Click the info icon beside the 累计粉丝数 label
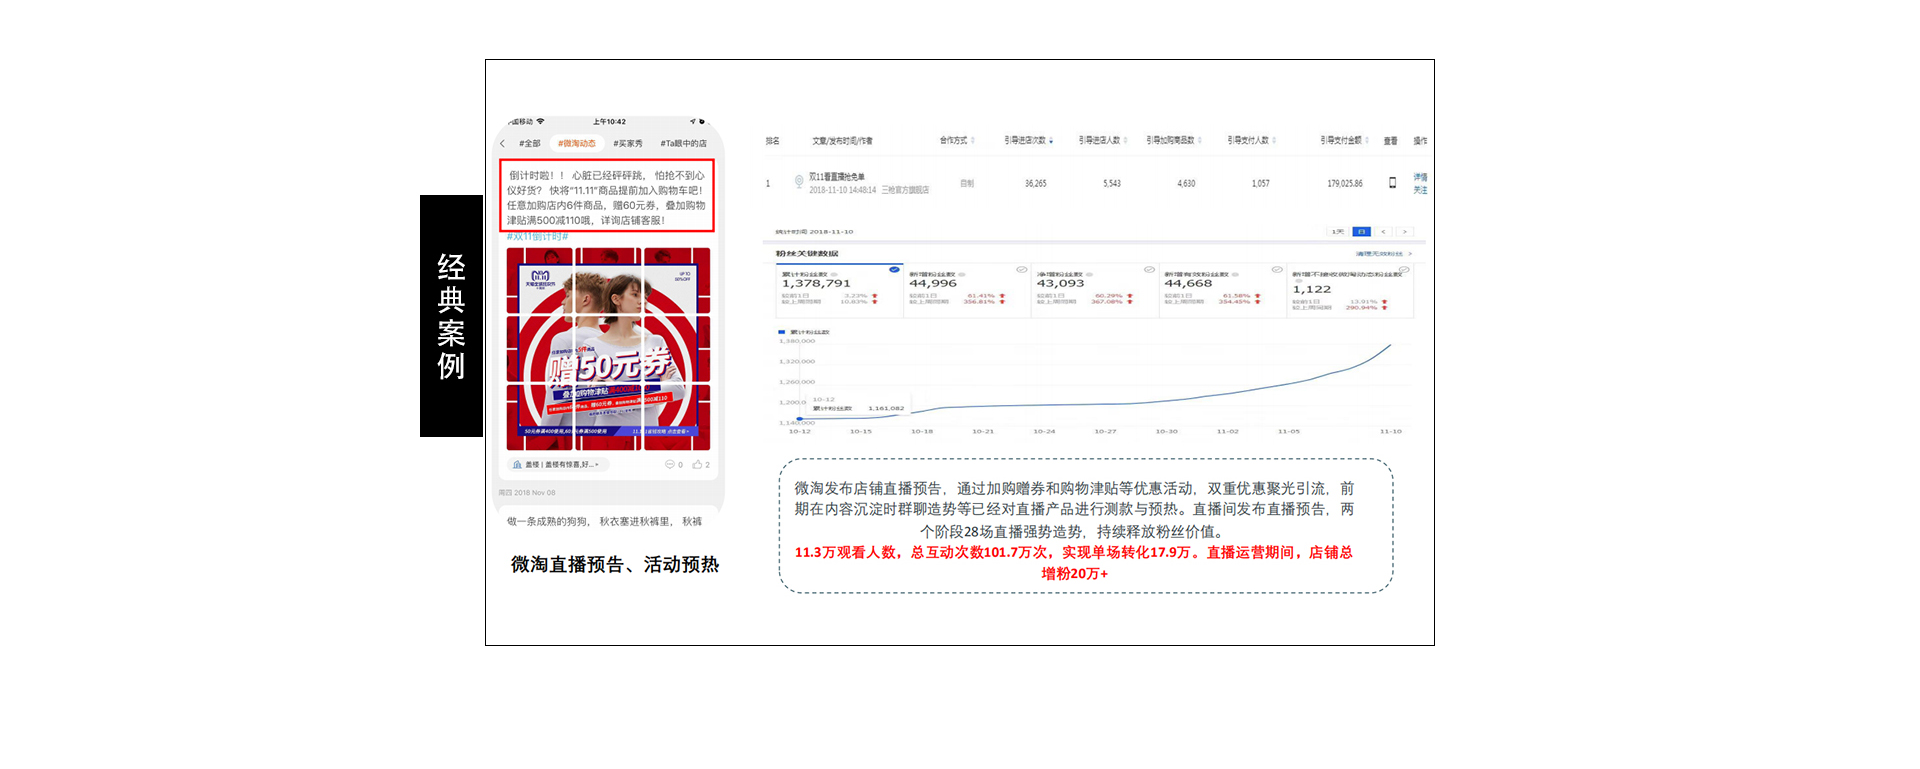The image size is (1920, 769). [836, 274]
